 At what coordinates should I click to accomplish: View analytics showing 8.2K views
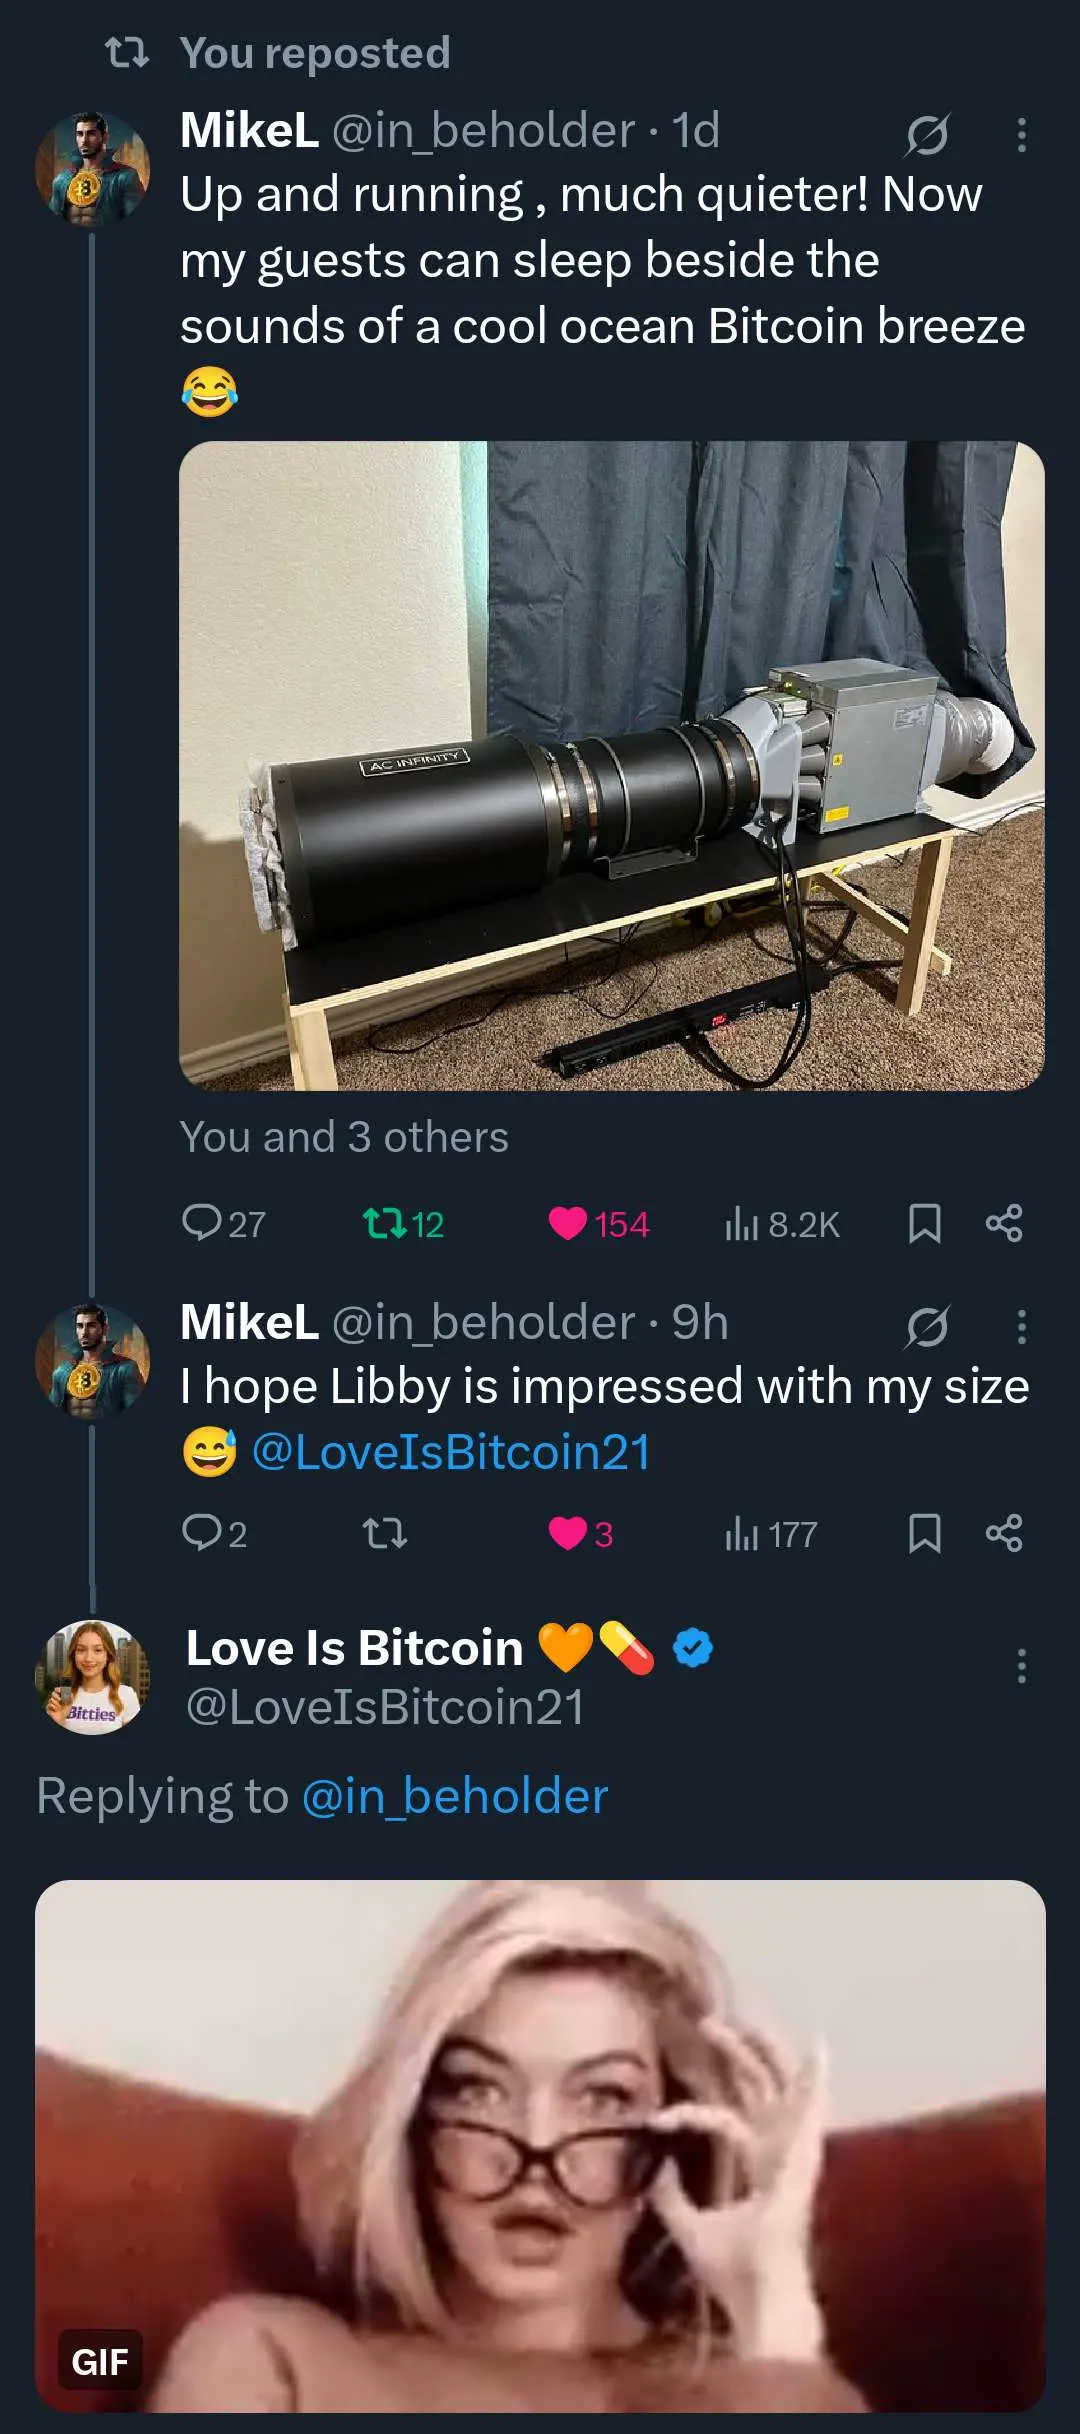click(782, 1223)
